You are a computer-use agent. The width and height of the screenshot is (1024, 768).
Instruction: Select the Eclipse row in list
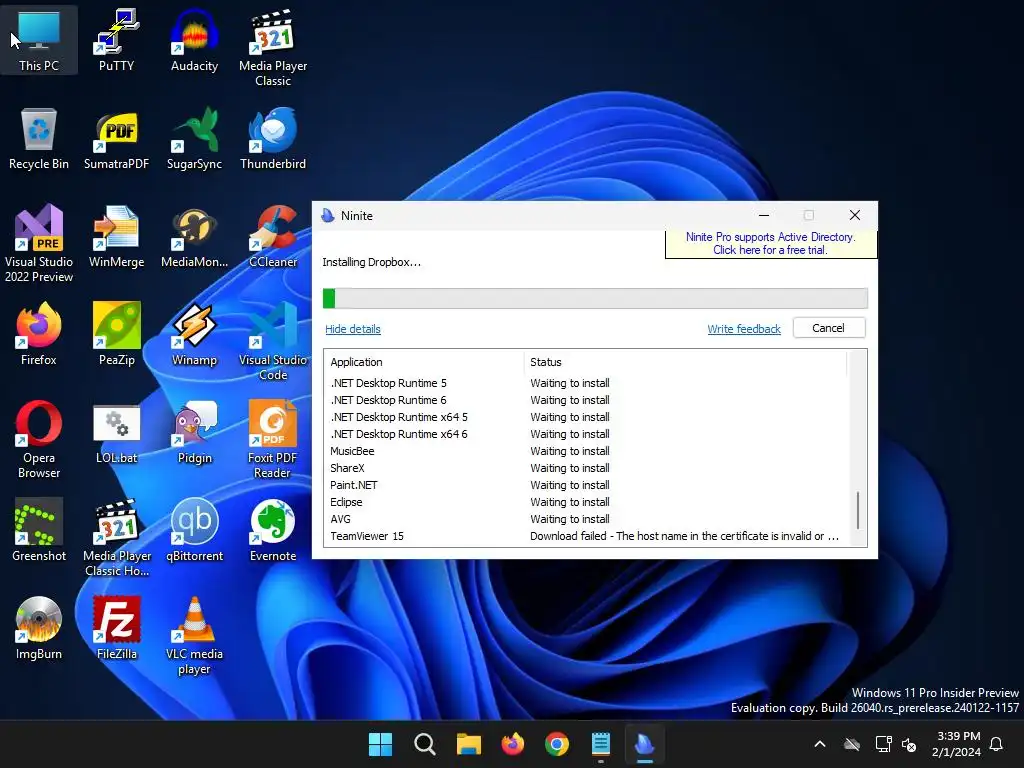point(586,502)
